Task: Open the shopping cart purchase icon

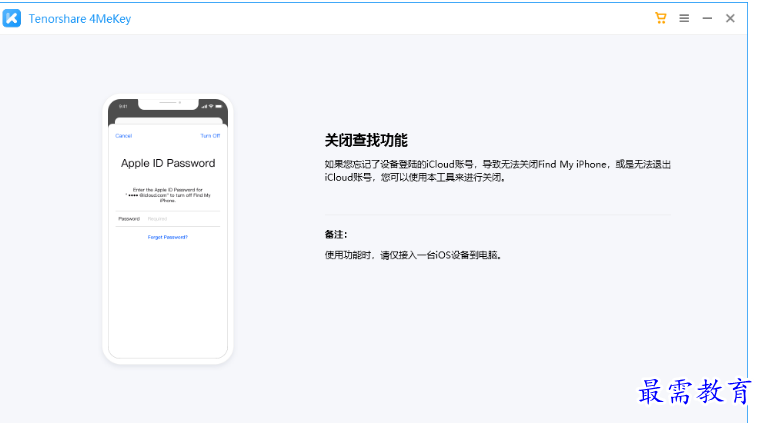Action: click(x=660, y=18)
